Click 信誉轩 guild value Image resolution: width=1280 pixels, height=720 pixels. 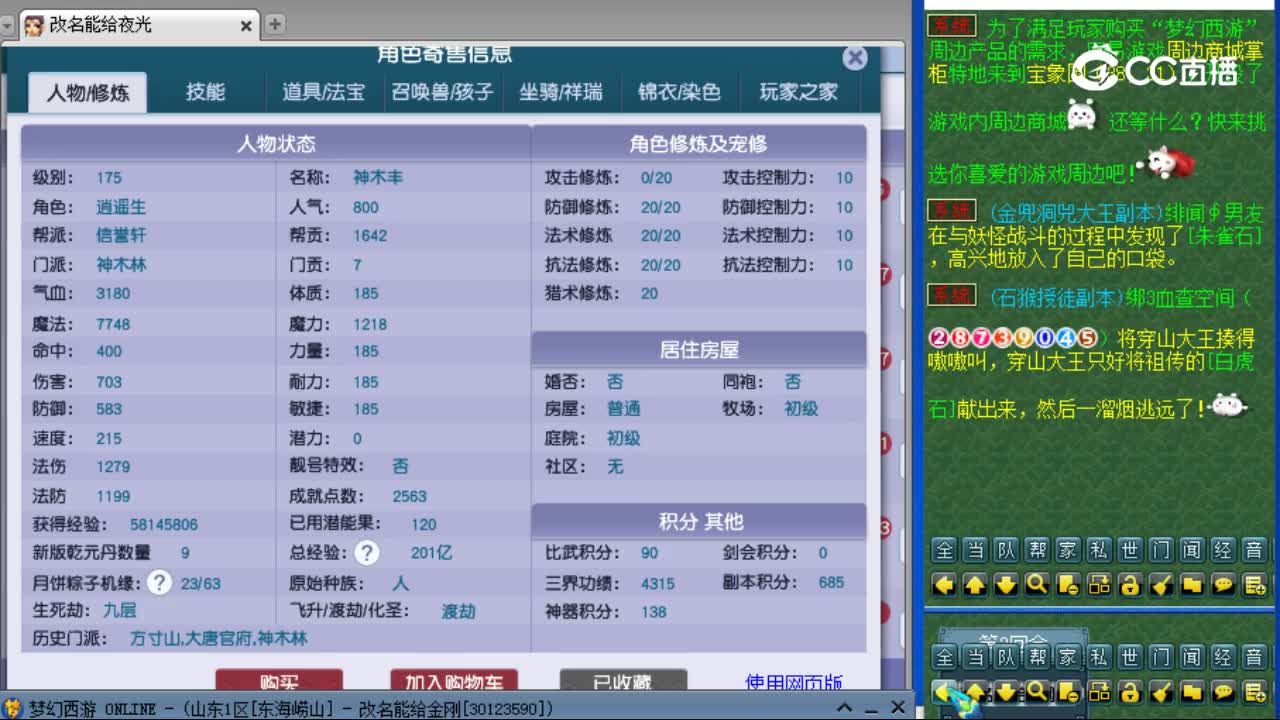(121, 236)
